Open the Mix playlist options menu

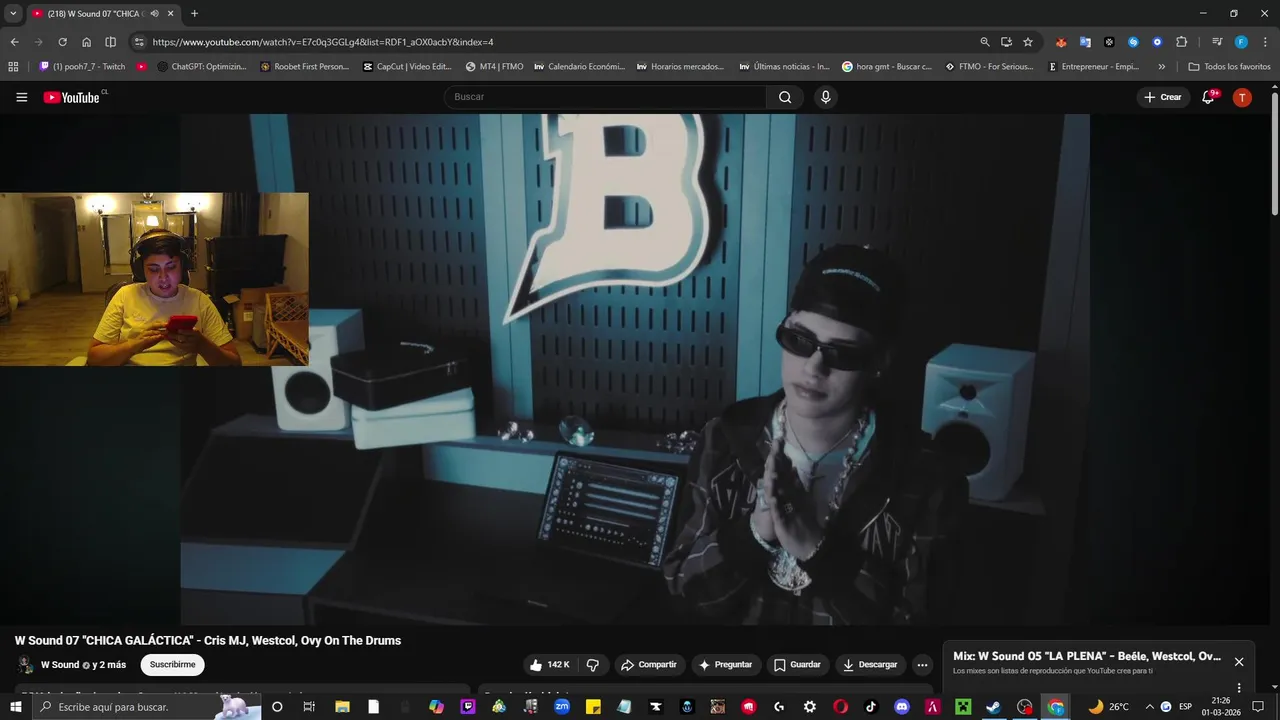tap(1239, 687)
